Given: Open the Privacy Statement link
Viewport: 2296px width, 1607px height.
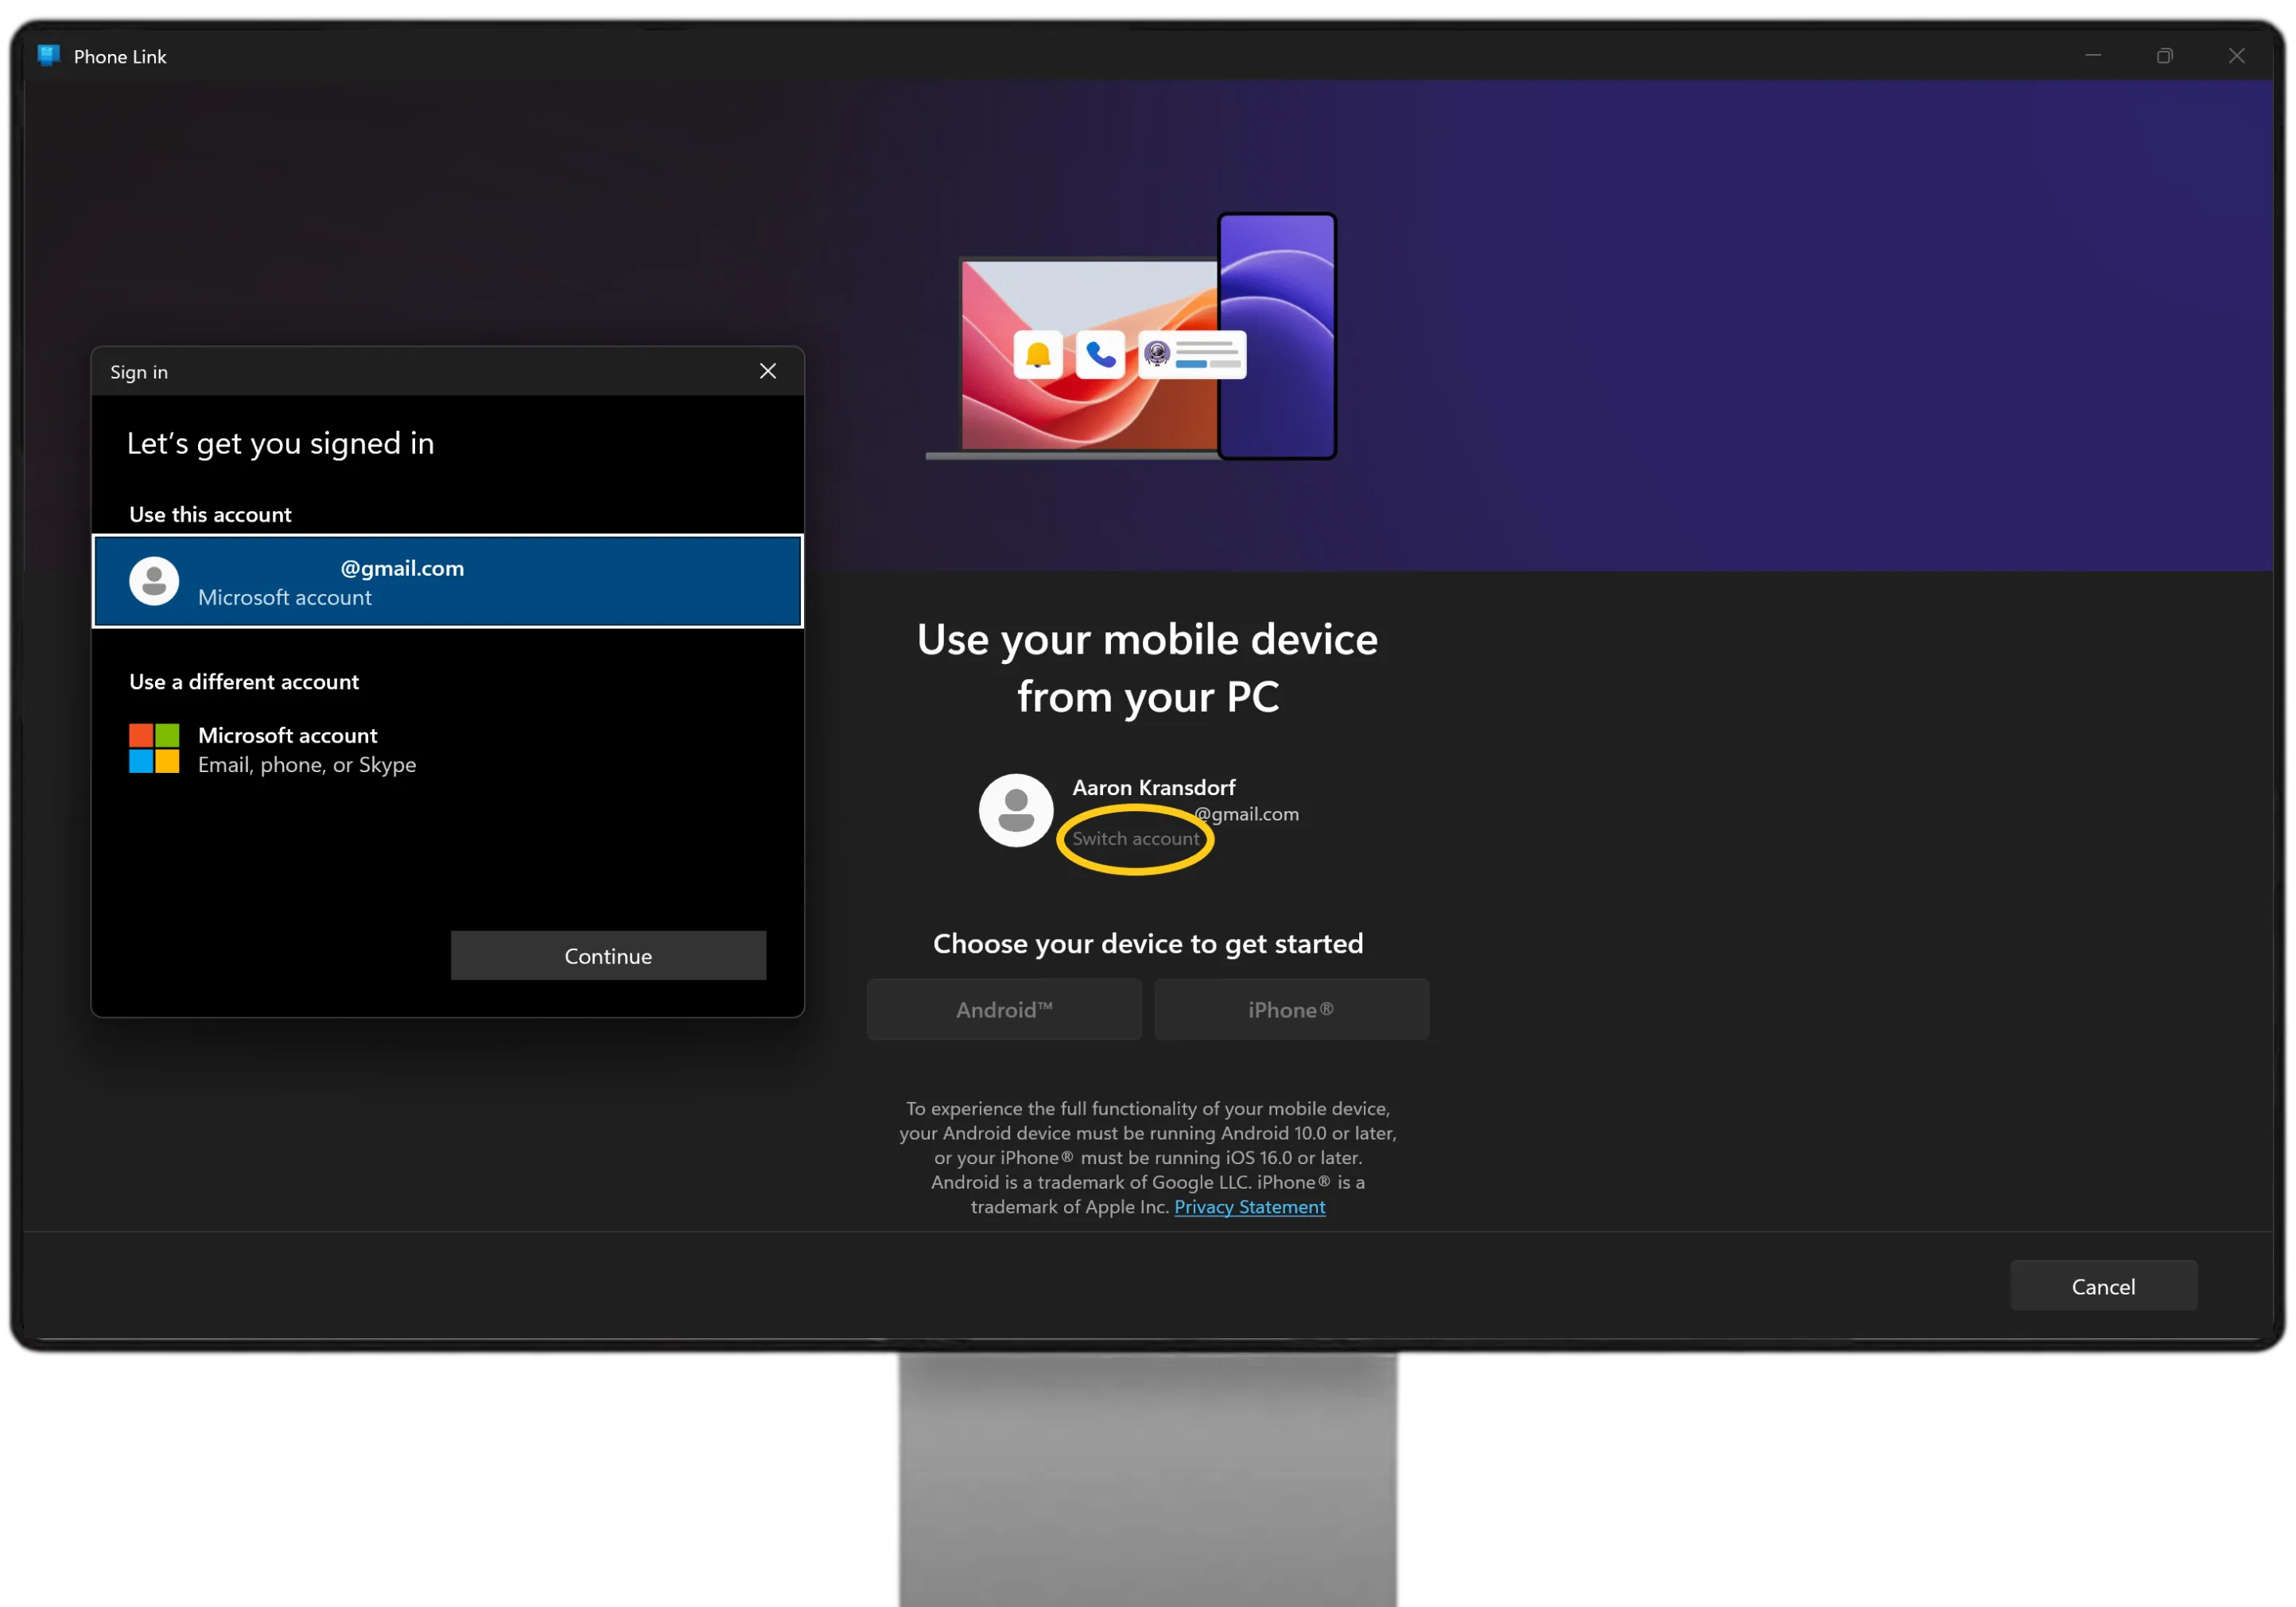Looking at the screenshot, I should 1249,1207.
